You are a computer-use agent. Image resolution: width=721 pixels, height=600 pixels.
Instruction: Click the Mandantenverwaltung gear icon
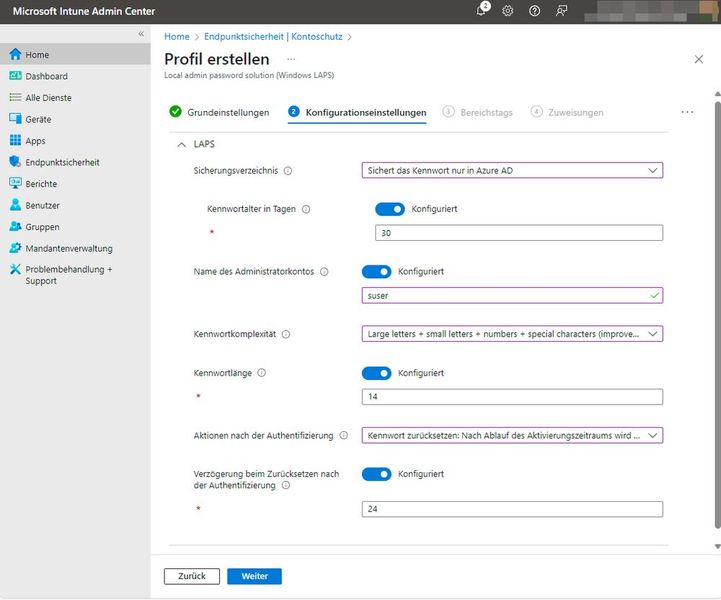[15, 248]
